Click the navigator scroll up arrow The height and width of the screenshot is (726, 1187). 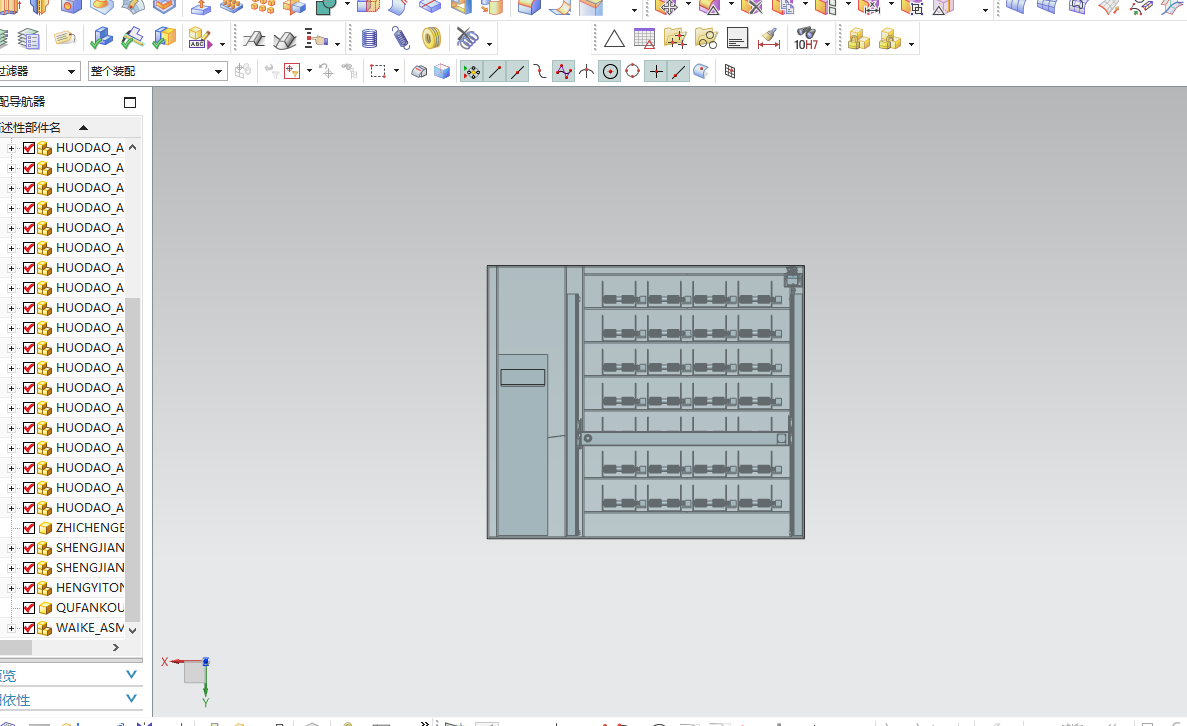[x=132, y=148]
